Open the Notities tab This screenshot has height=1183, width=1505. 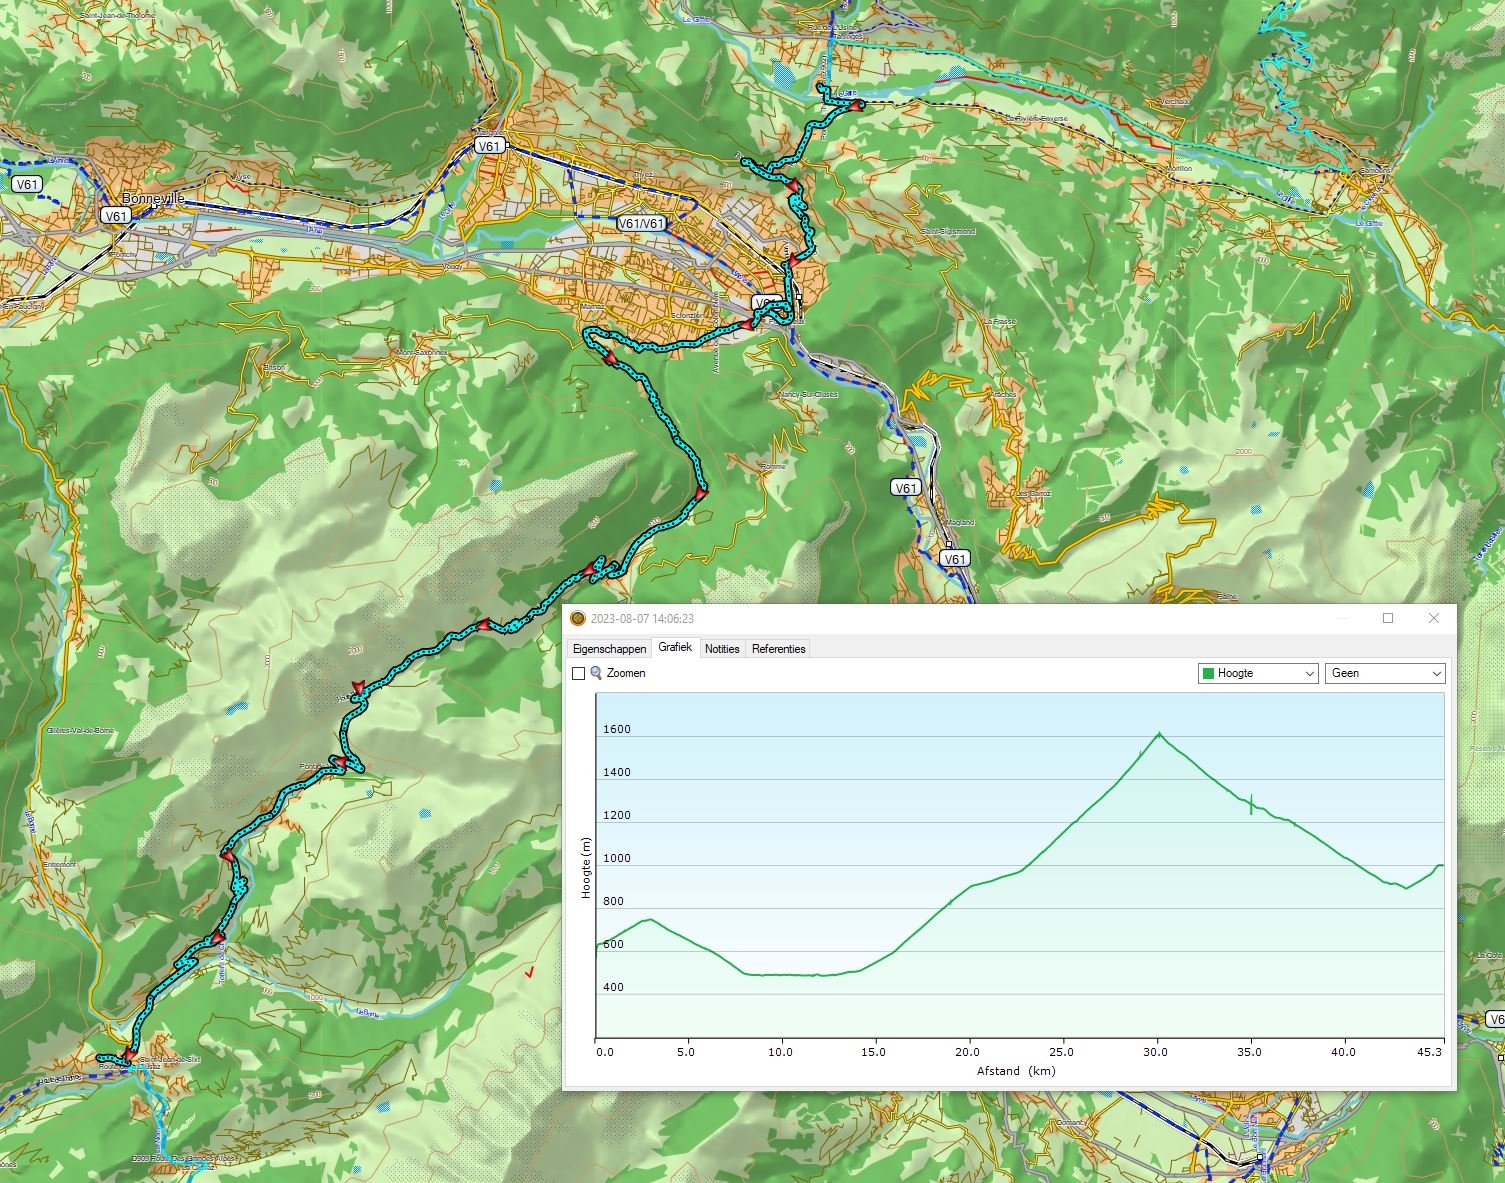click(x=722, y=649)
